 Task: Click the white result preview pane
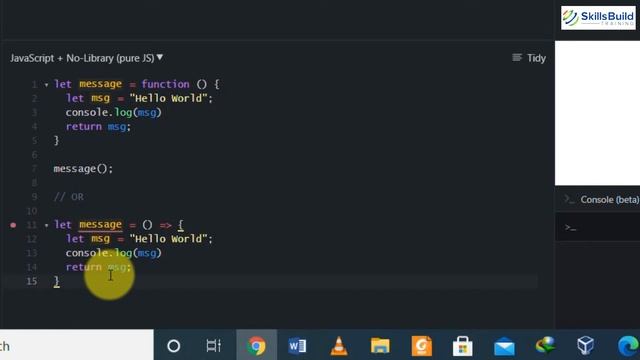[x=598, y=113]
